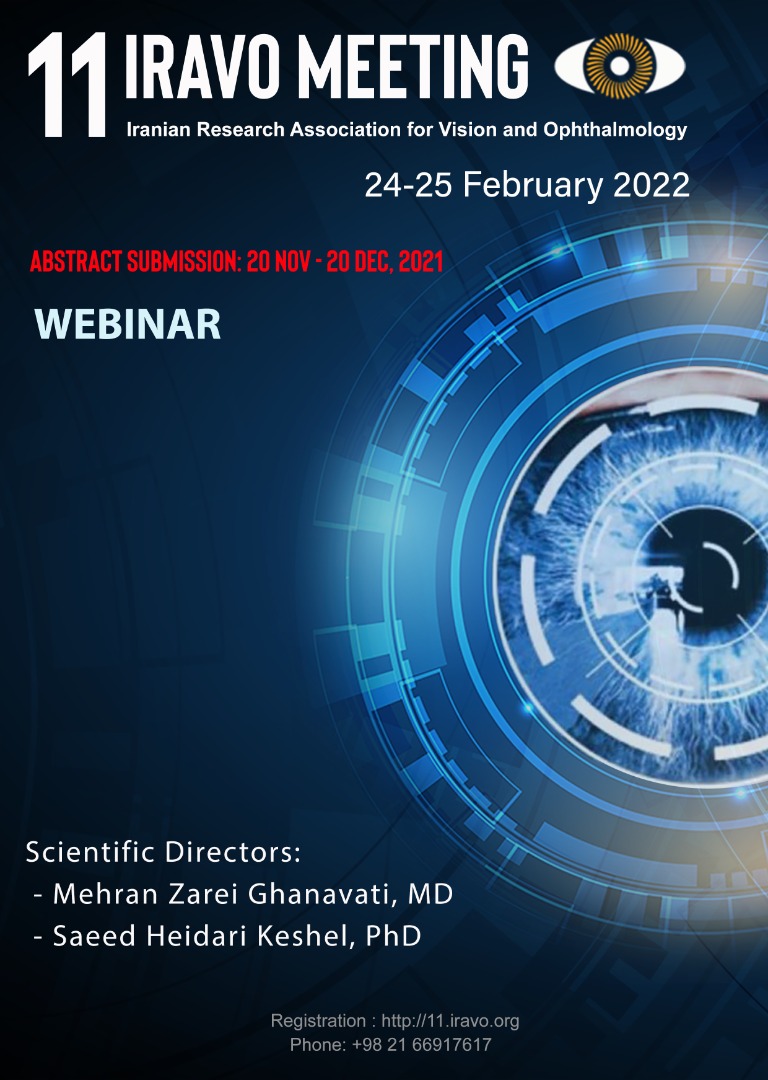The width and height of the screenshot is (768, 1080).
Task: Click the WEBINAR heading
Action: (127, 325)
